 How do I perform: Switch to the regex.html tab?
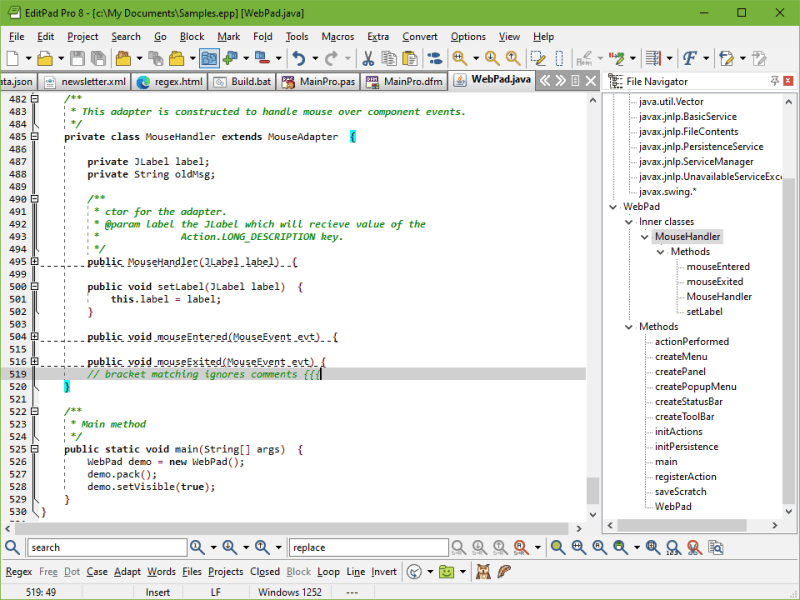pyautogui.click(x=169, y=82)
